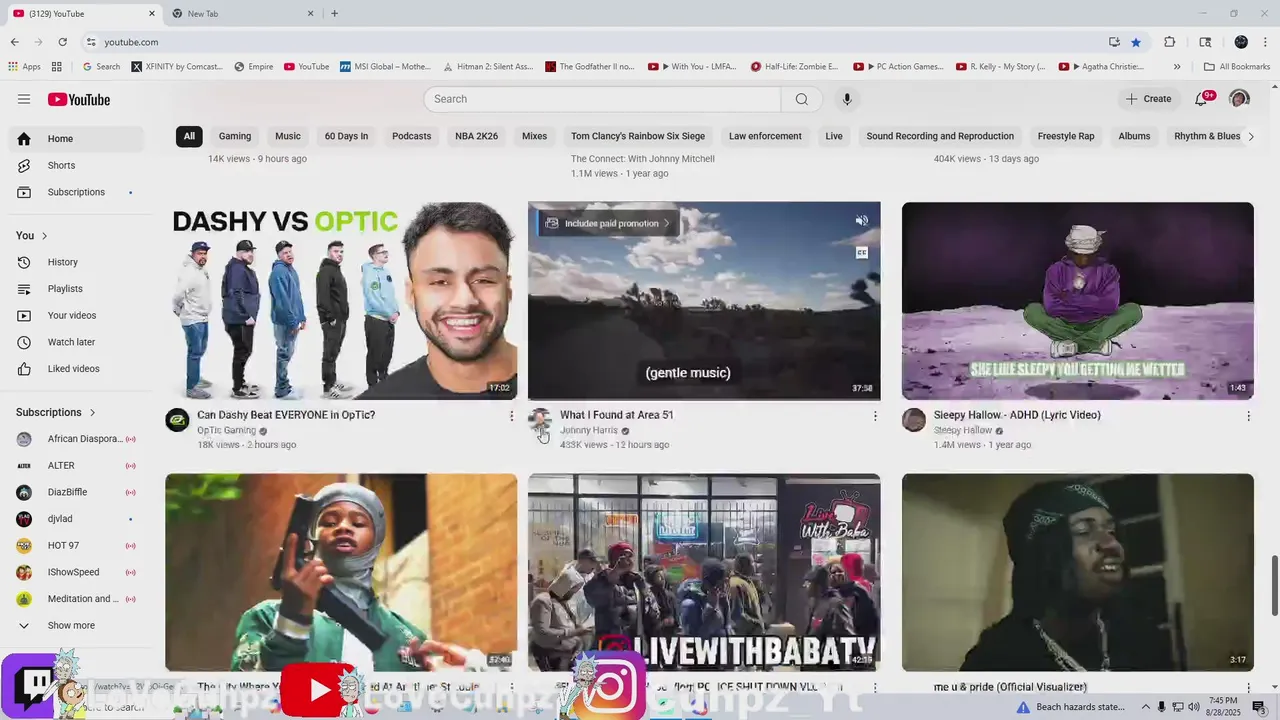Open a new browser tab with plus
Viewport: 1280px width, 720px height.
[334, 13]
